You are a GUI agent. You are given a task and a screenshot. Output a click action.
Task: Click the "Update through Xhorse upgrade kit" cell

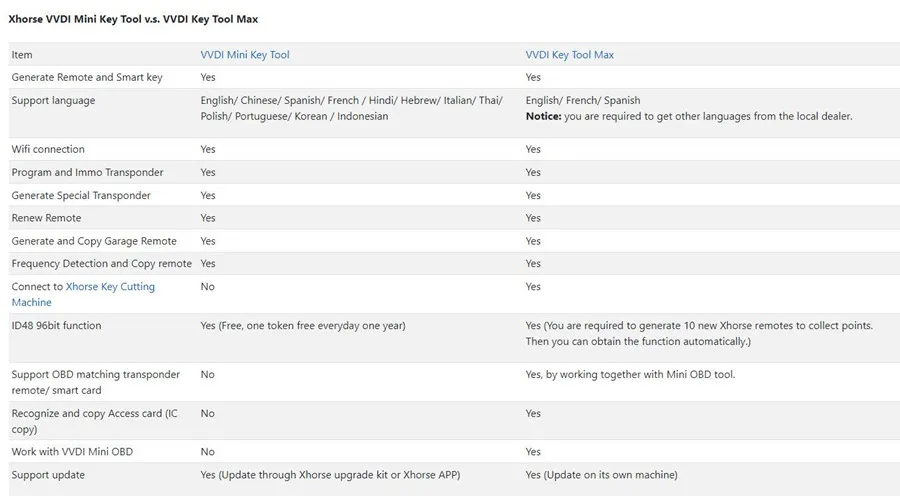tap(330, 474)
